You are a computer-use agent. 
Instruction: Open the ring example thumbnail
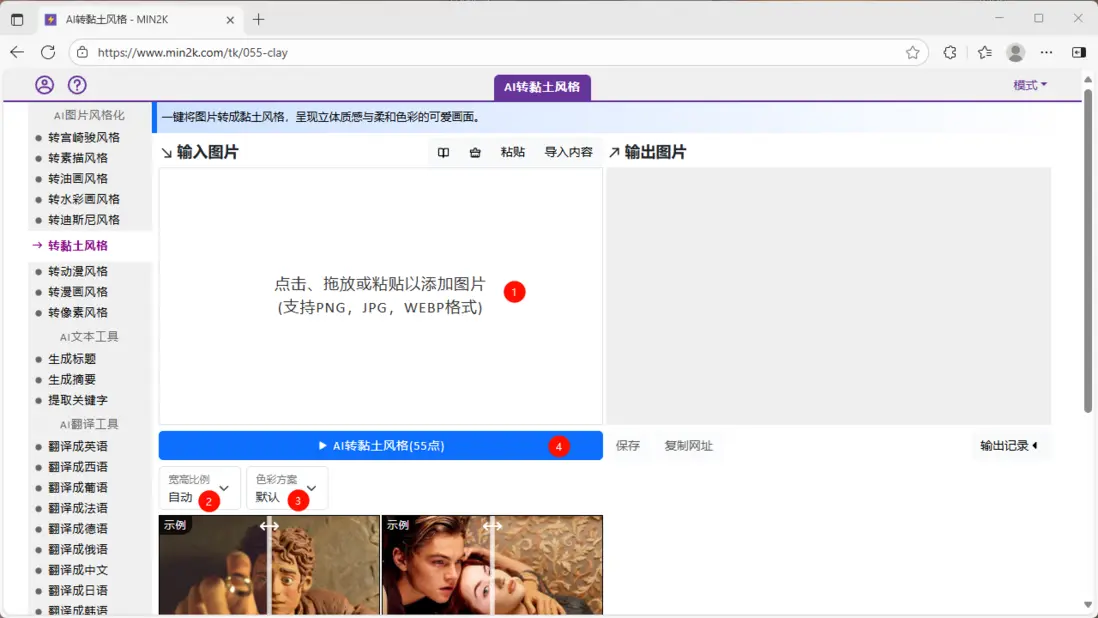coord(270,566)
